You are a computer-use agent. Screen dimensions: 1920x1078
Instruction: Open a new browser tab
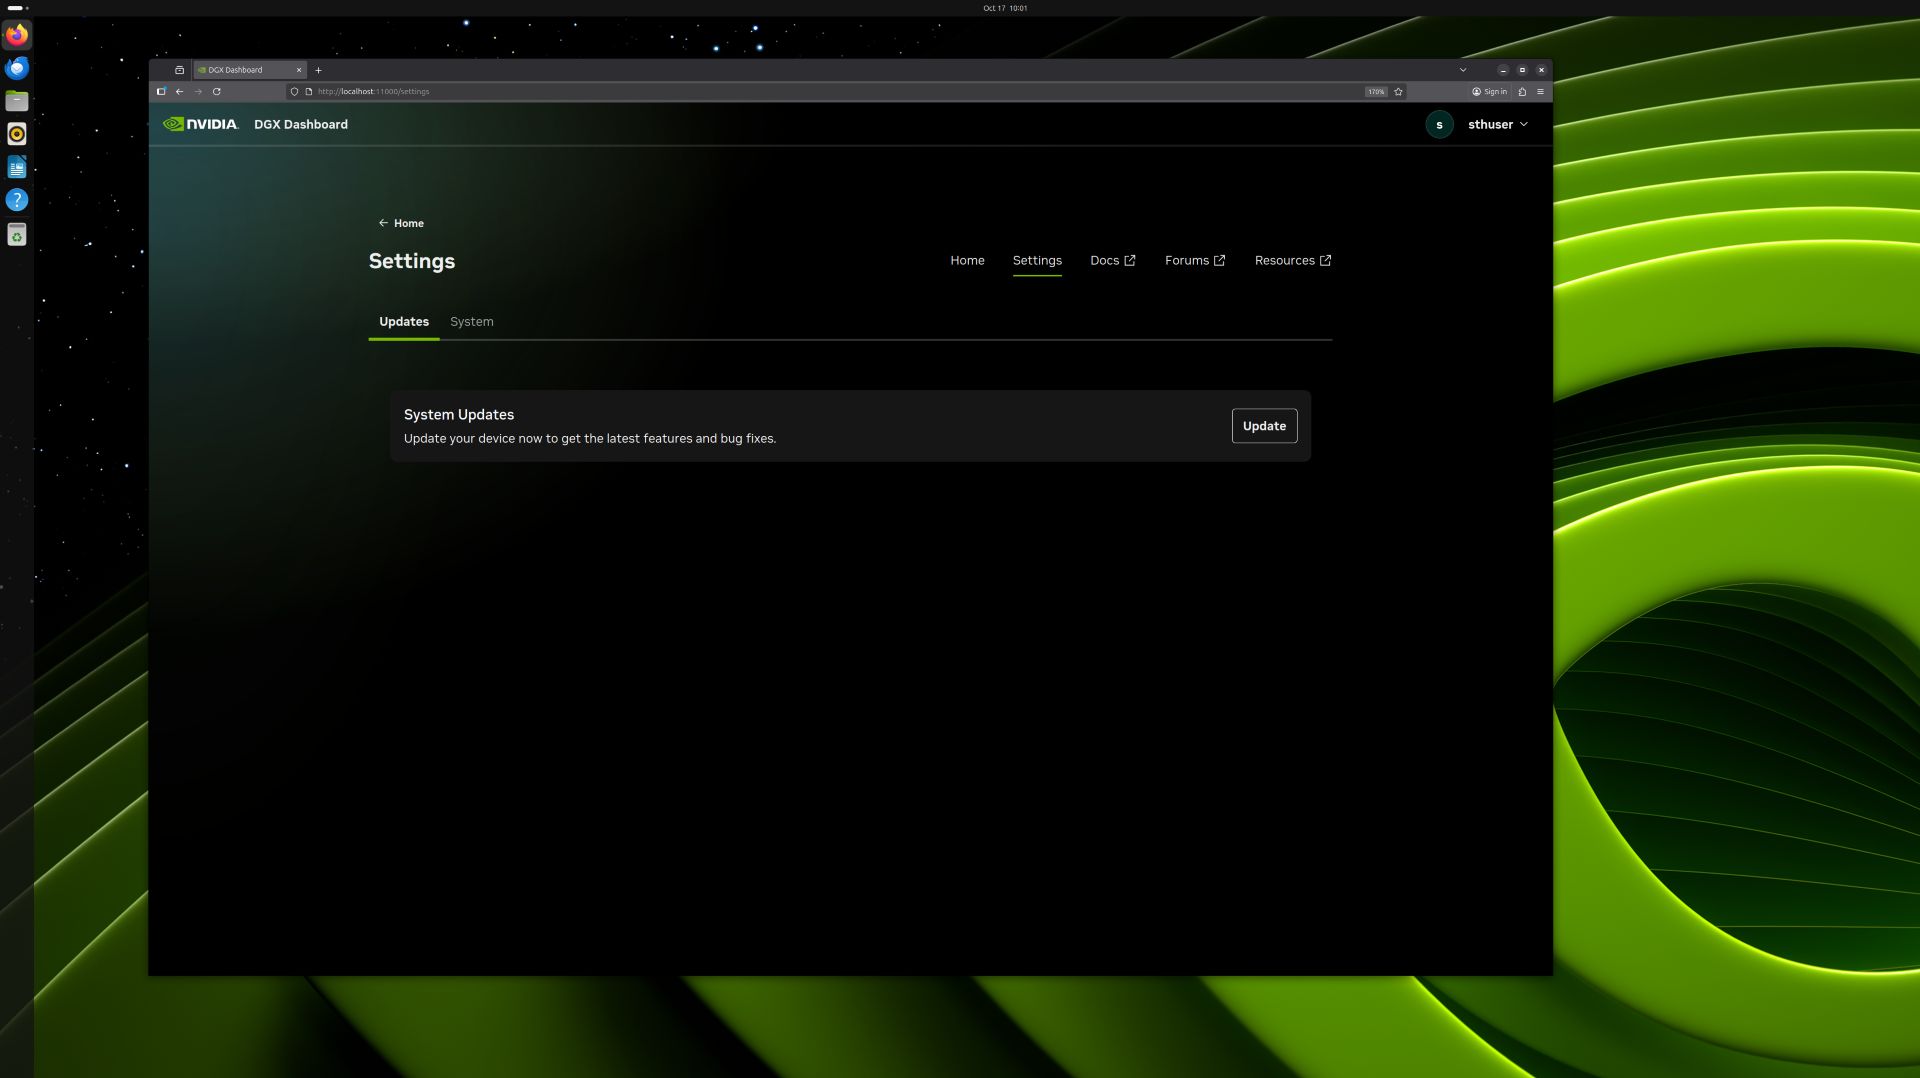click(318, 70)
